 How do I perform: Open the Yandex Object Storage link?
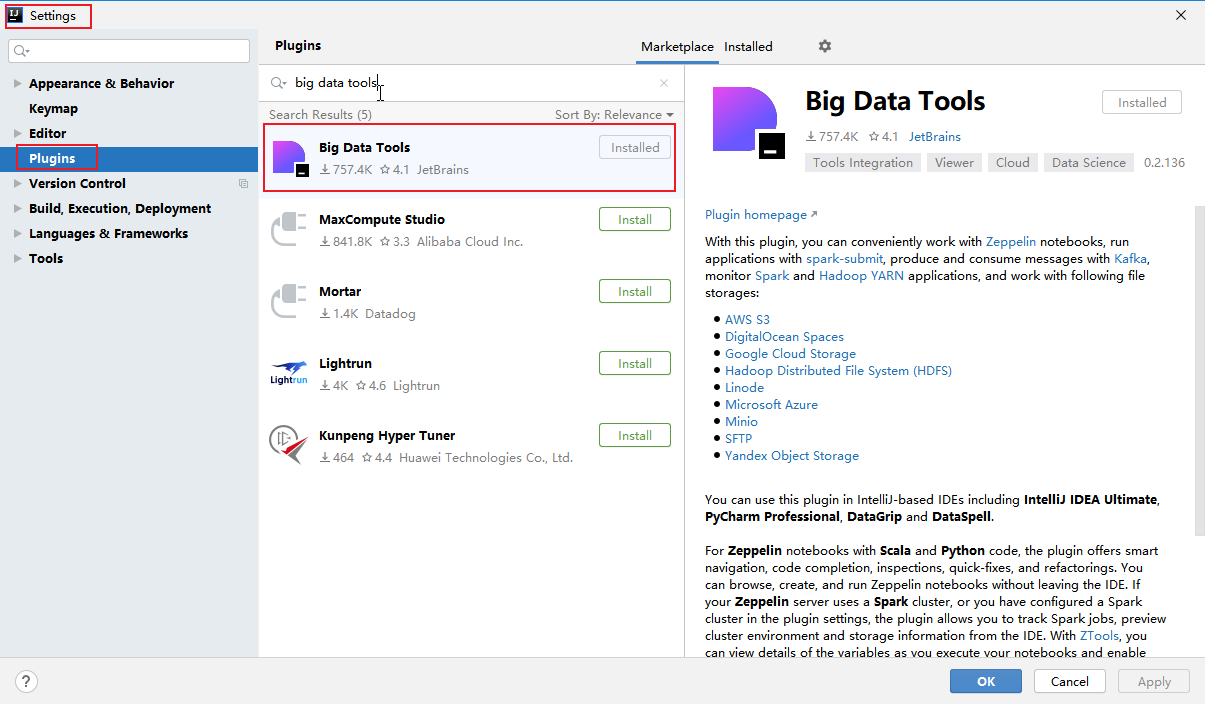[x=792, y=456]
